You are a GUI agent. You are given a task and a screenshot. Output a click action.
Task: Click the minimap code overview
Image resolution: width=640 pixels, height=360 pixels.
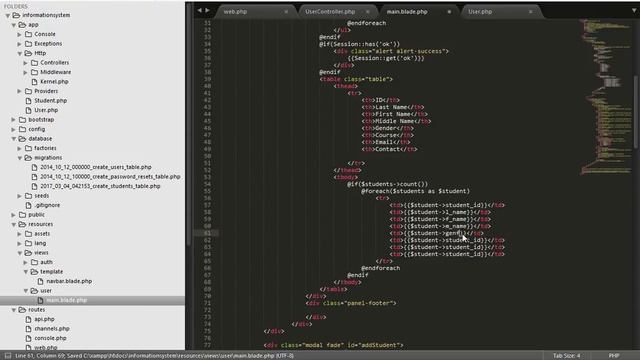point(606,96)
